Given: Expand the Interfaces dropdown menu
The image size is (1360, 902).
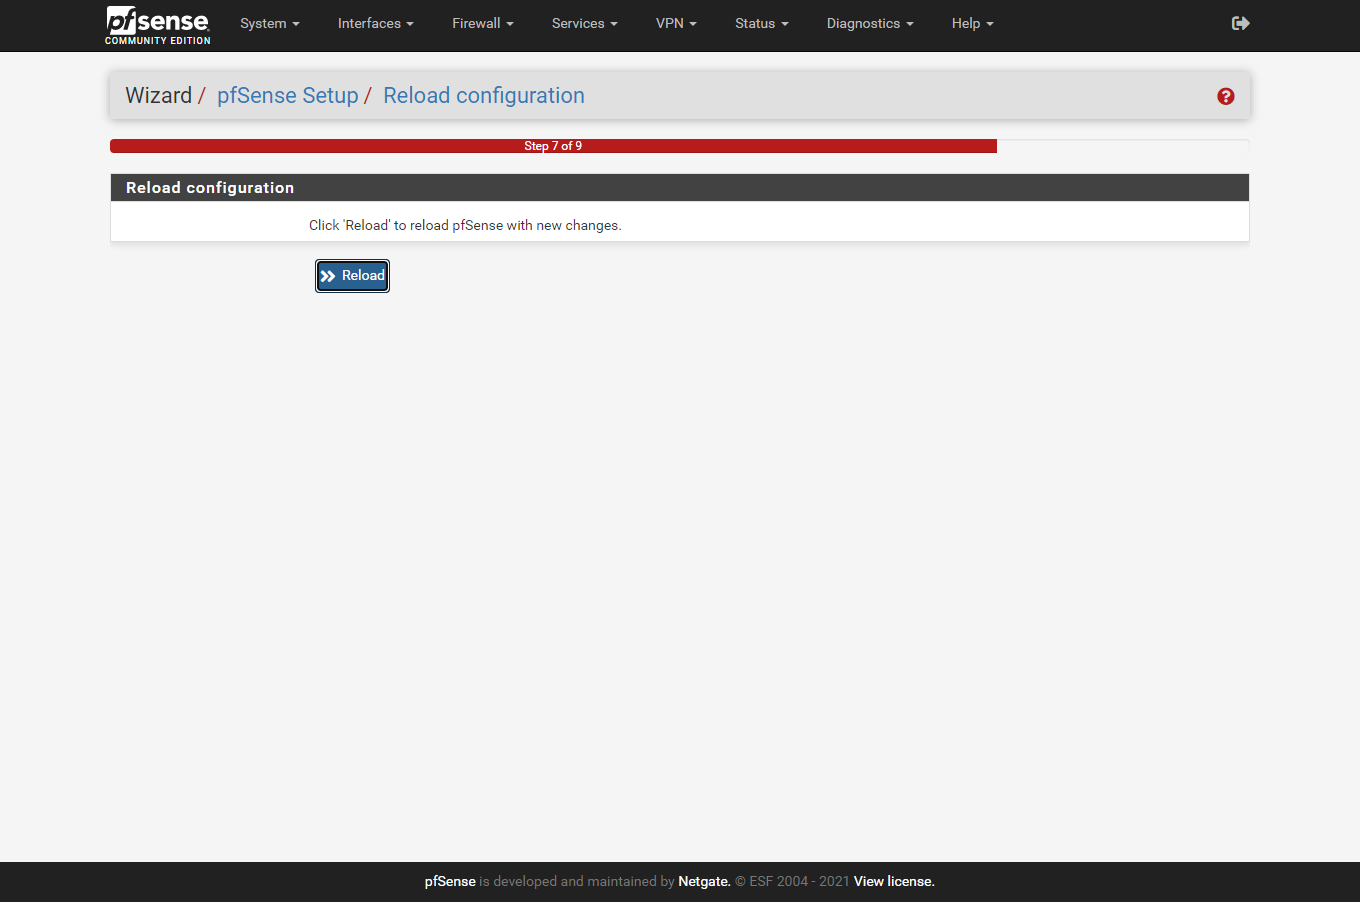Looking at the screenshot, I should (376, 23).
